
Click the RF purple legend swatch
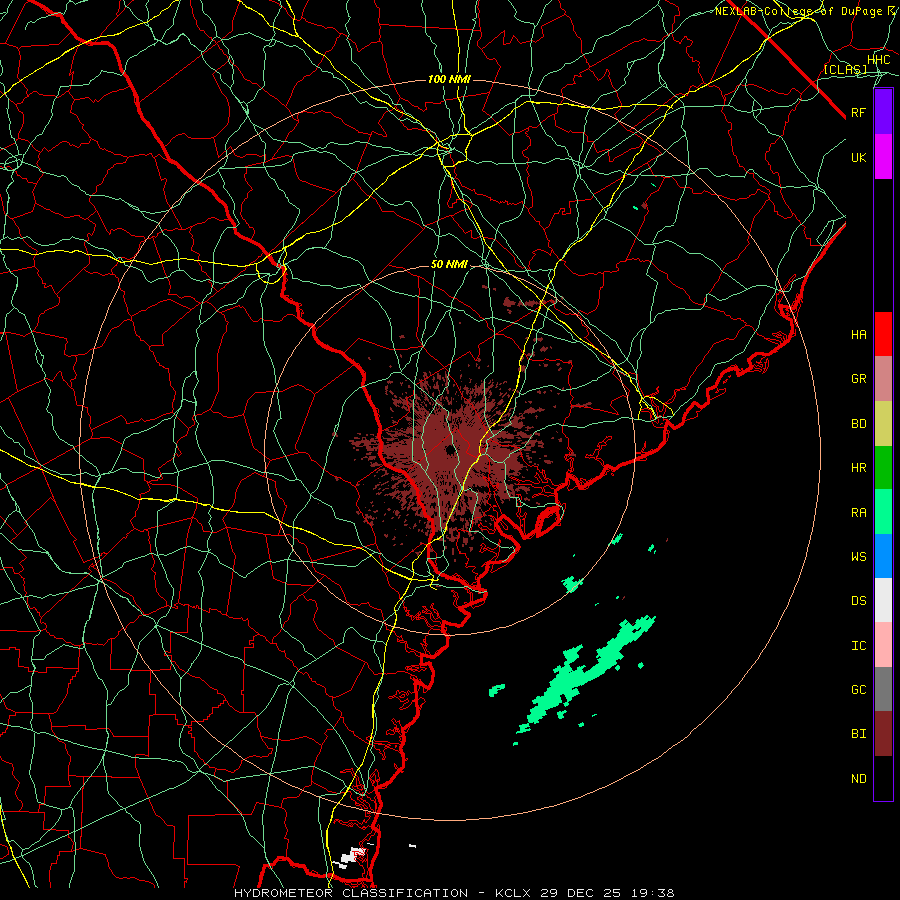pyautogui.click(x=883, y=112)
